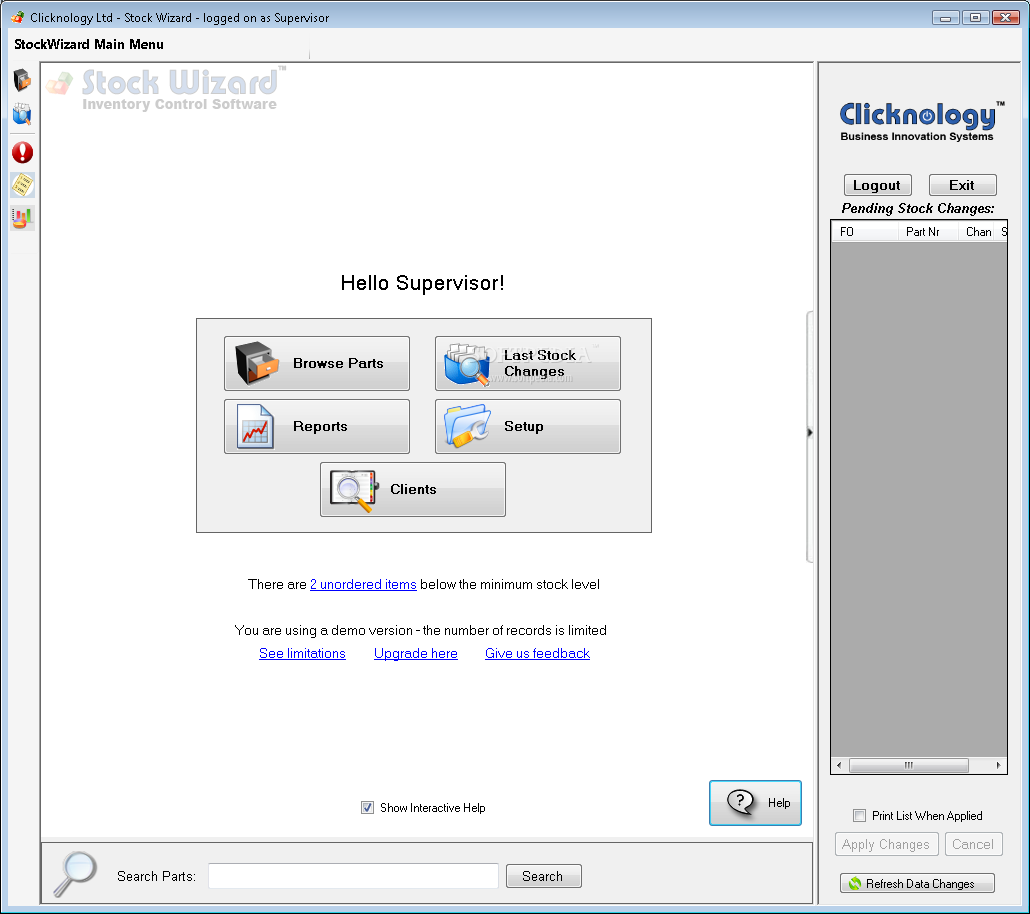Click pending list scrollbar right arrow
This screenshot has width=1030, height=914.
998,765
